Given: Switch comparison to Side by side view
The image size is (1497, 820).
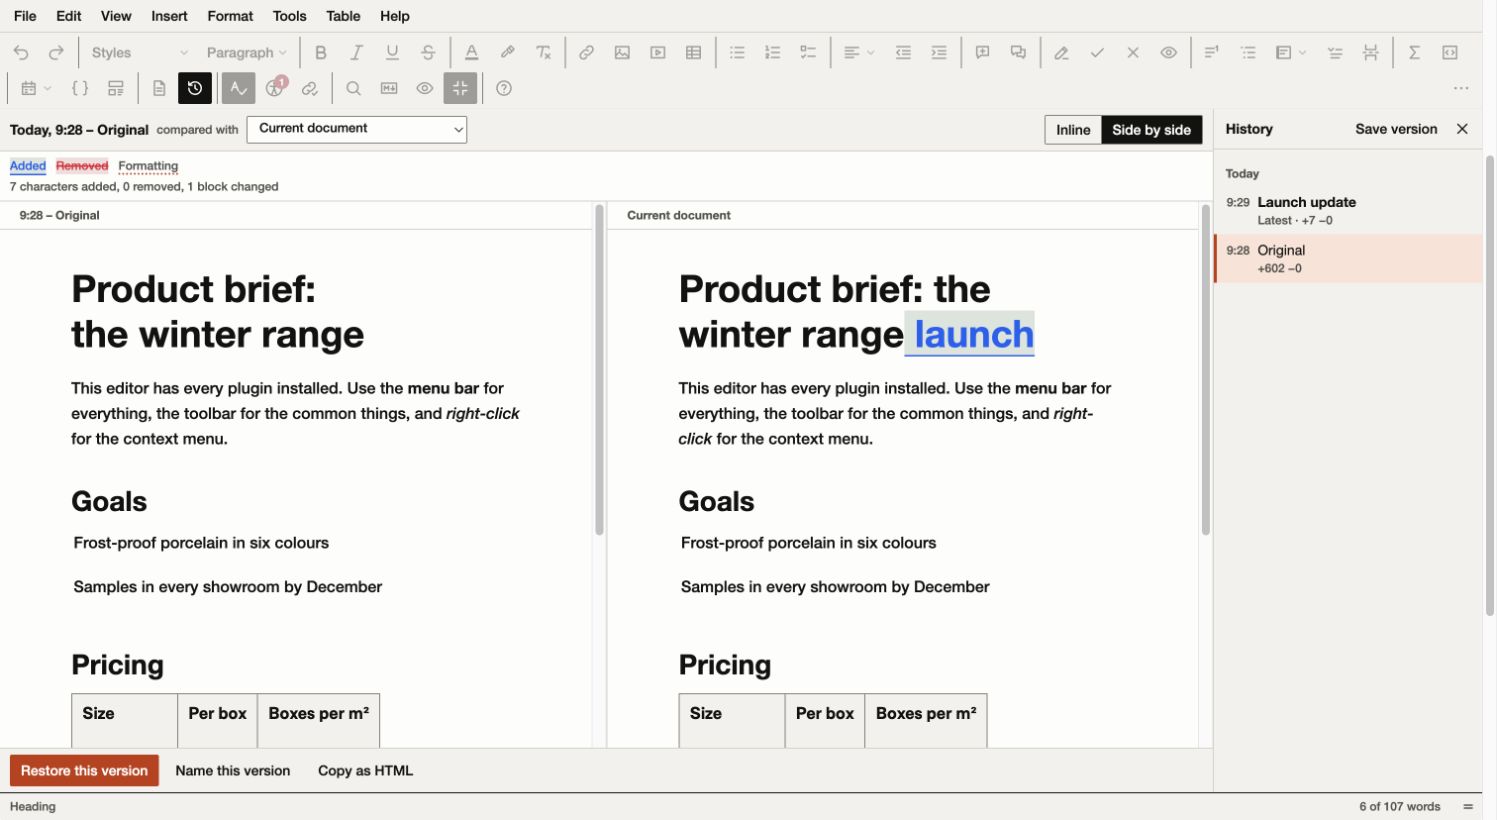Looking at the screenshot, I should (1151, 130).
